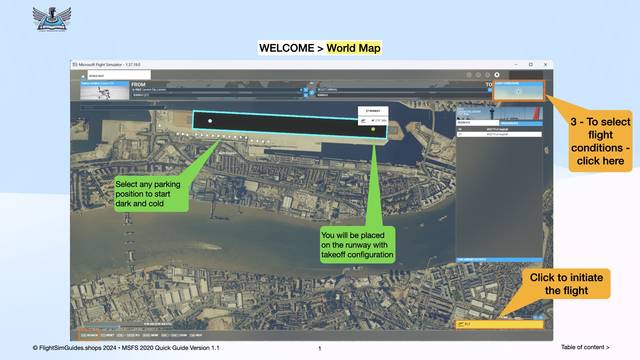Image resolution: width=640 pixels, height=360 pixels.
Task: Choose the runway row in airport list
Action: pyautogui.click(x=499, y=134)
